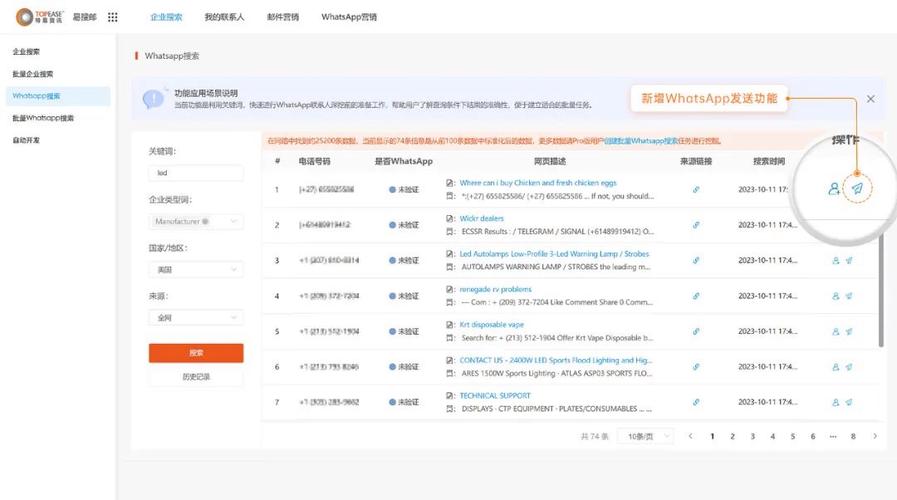
Task: Go to page 3
Action: [752, 436]
